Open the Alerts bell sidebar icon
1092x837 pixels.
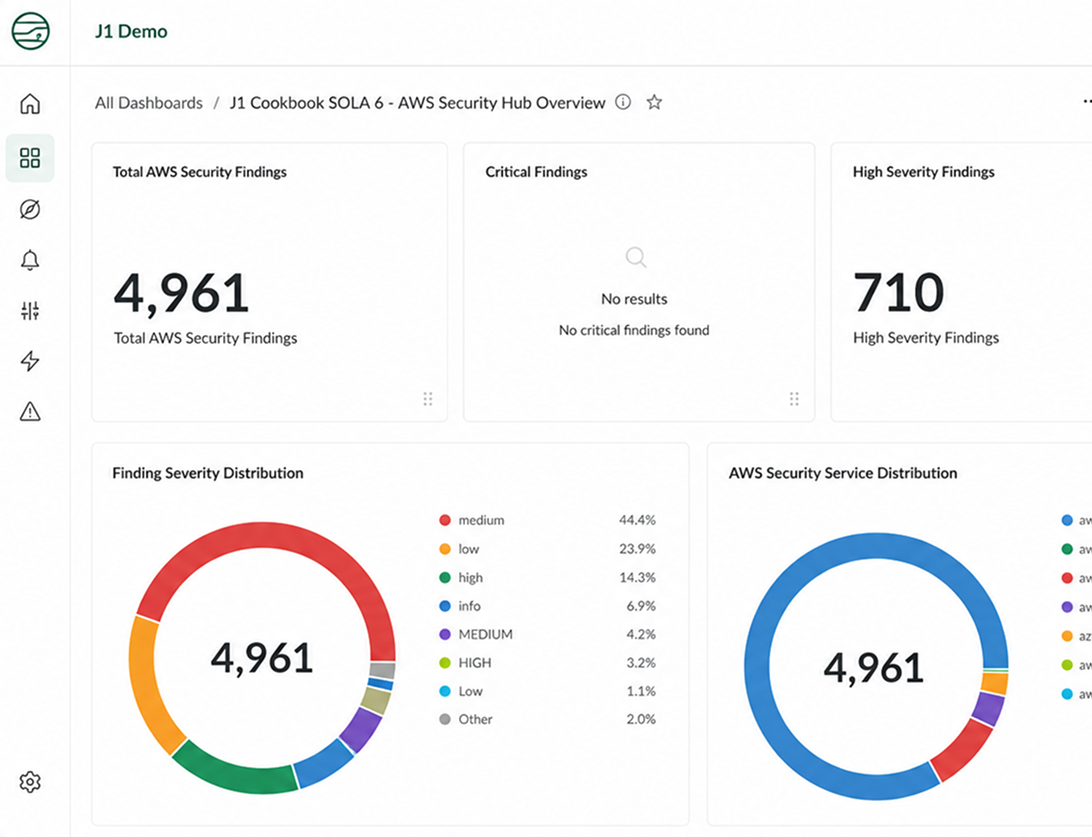tap(30, 260)
